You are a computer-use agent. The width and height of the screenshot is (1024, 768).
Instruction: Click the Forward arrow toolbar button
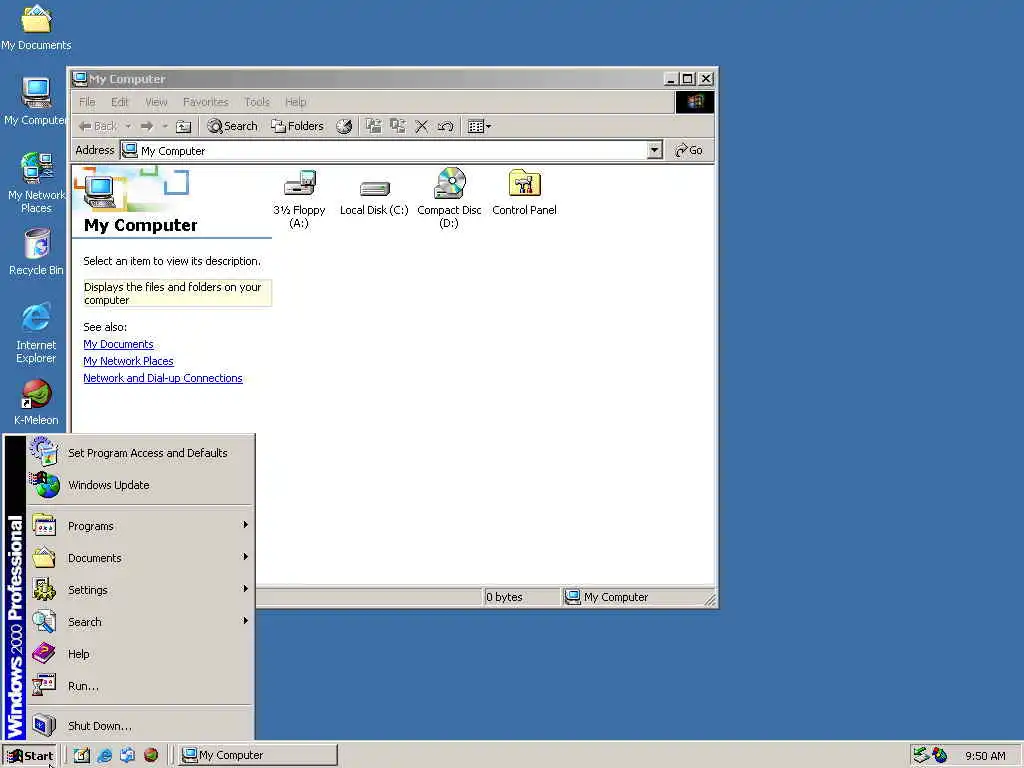click(147, 126)
